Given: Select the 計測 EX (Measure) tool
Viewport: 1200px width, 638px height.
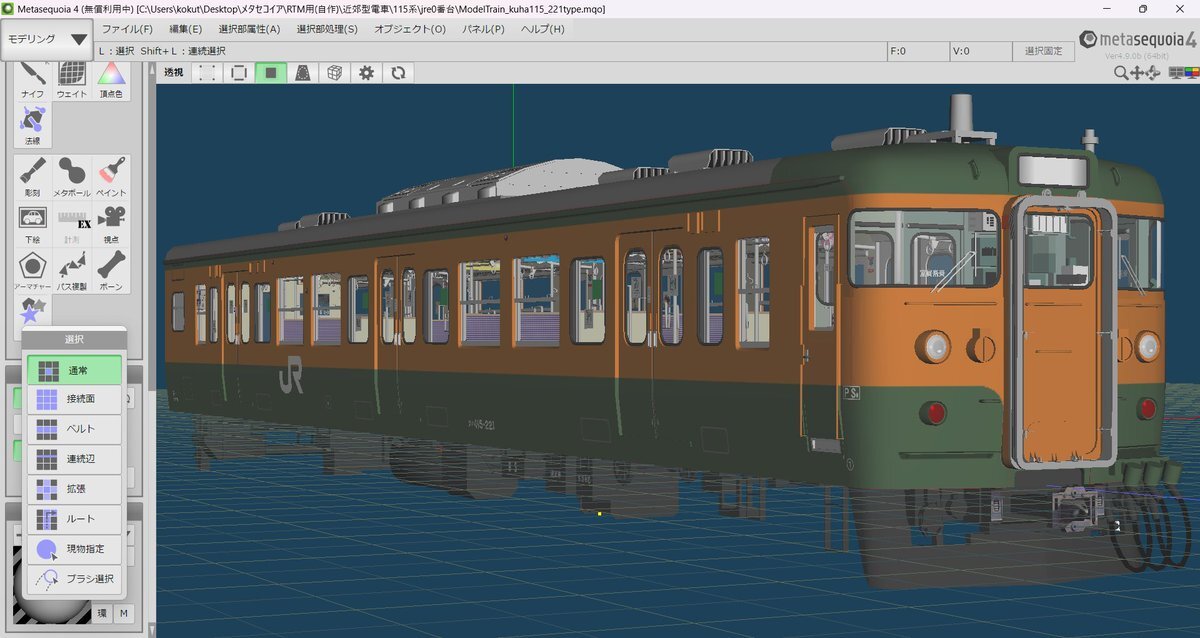Looking at the screenshot, I should 72,224.
